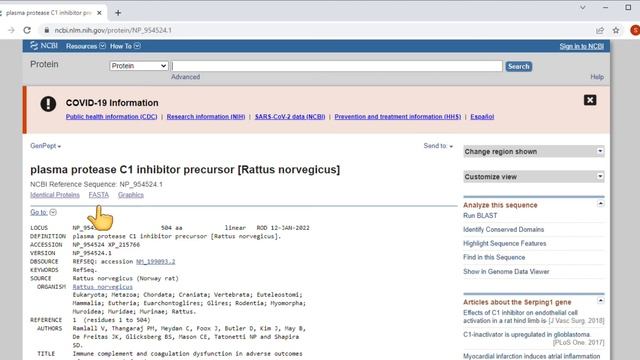Click Show in Genome Data Viewer

[x=506, y=271]
